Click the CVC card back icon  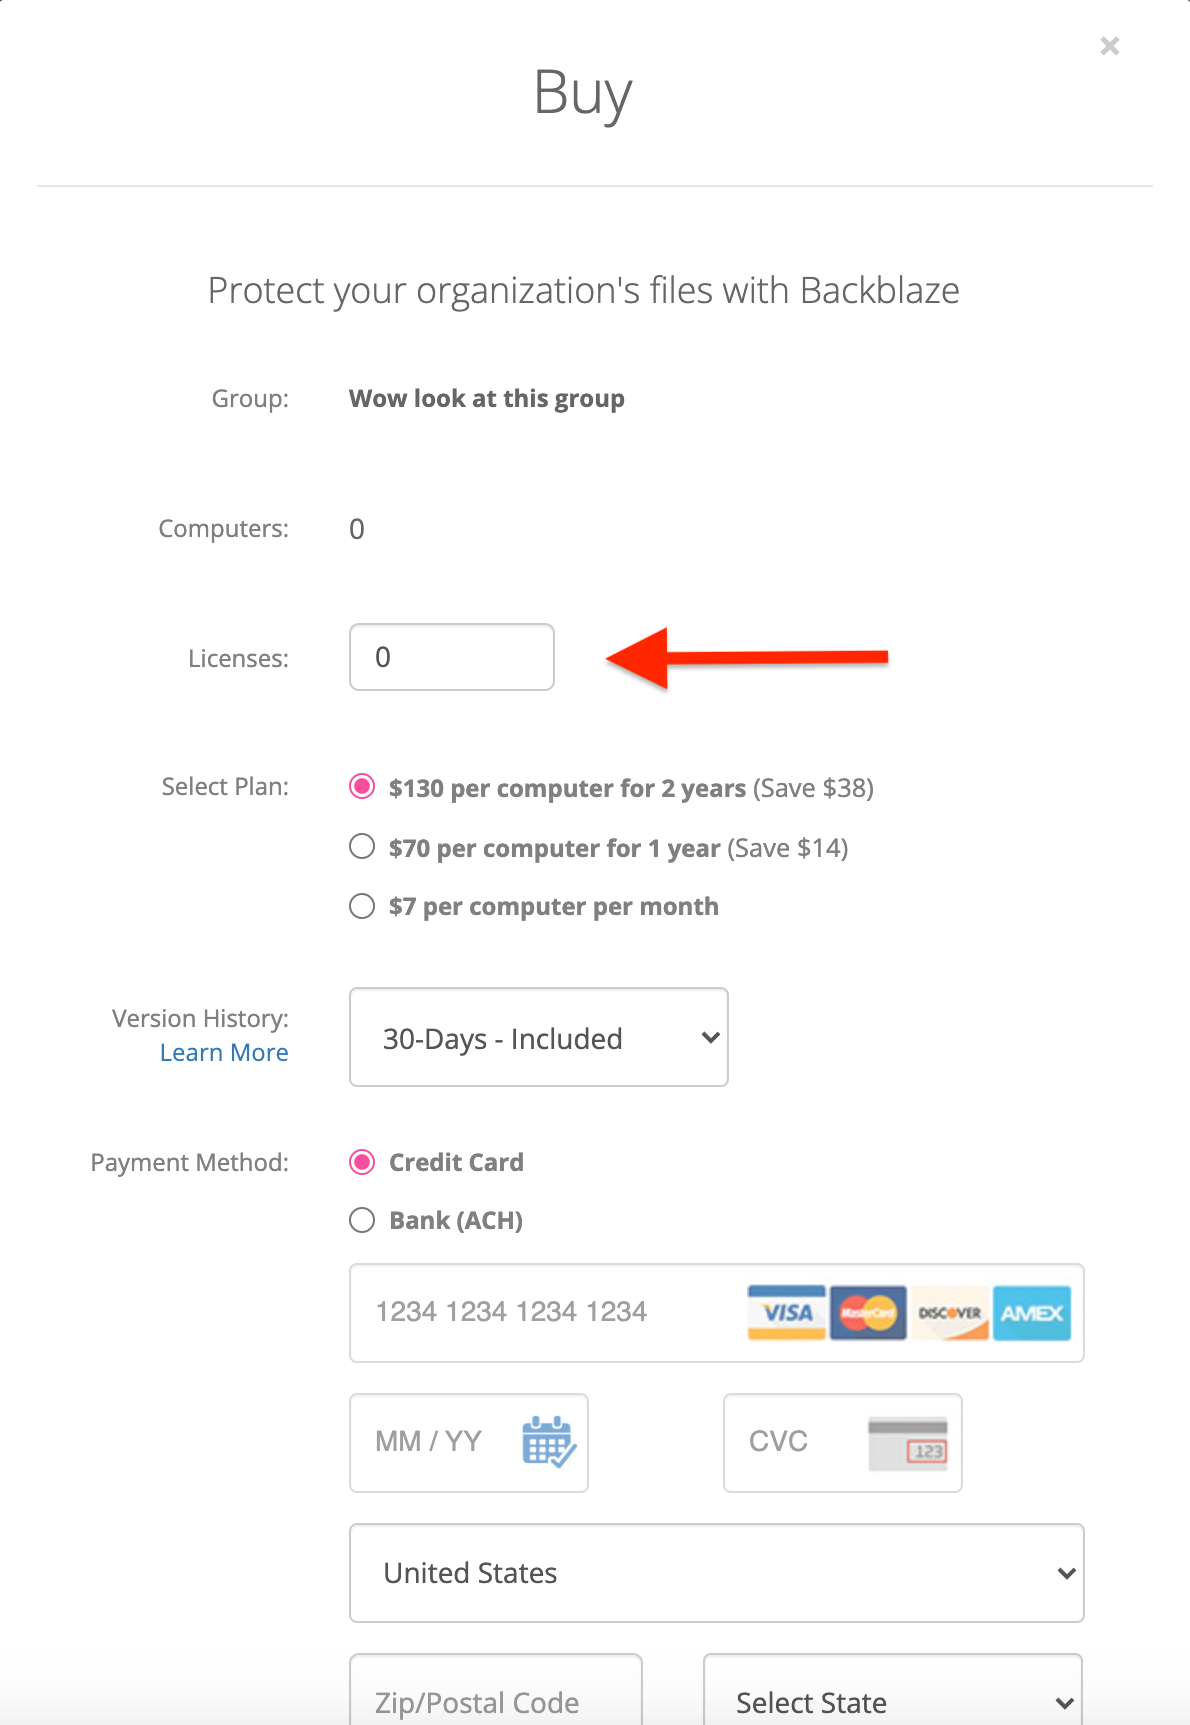tap(908, 1443)
